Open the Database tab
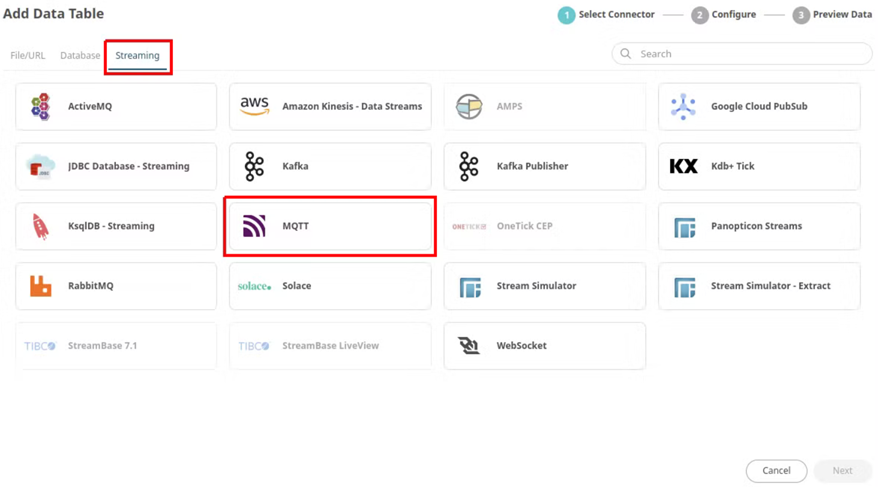878x488 pixels. 80,56
